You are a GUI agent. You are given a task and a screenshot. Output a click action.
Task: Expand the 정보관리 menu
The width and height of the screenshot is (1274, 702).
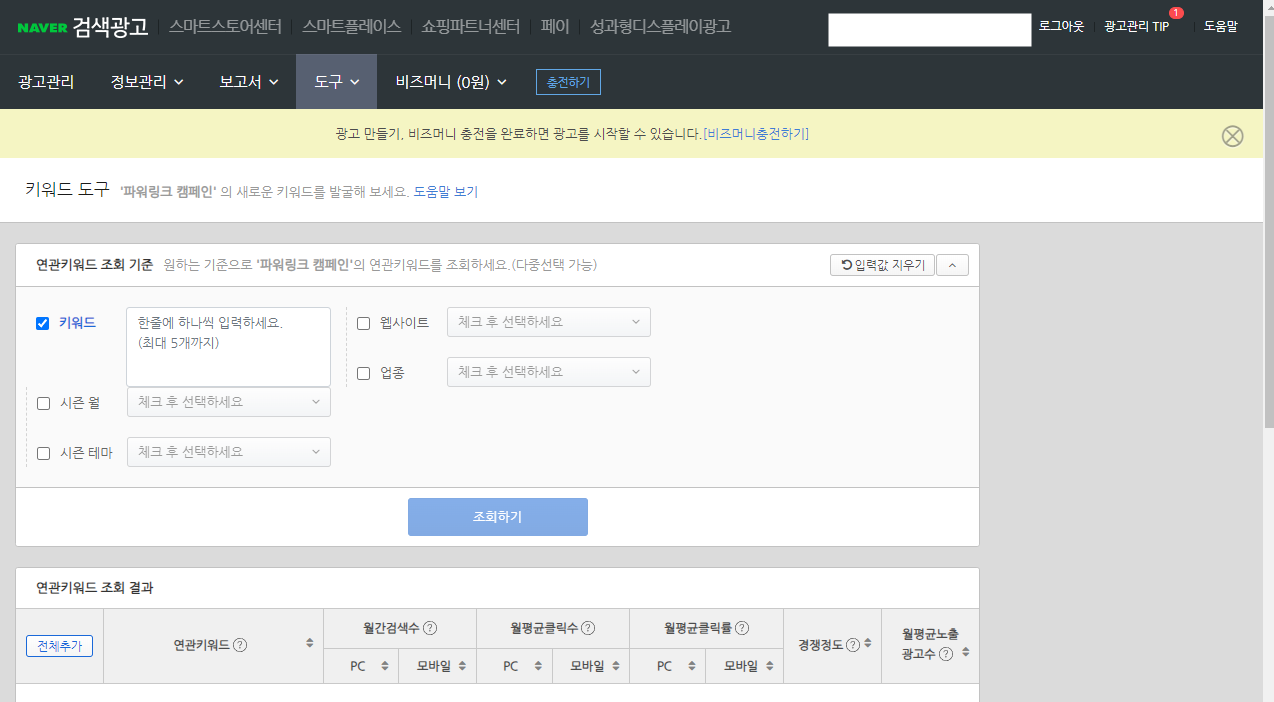coord(147,82)
